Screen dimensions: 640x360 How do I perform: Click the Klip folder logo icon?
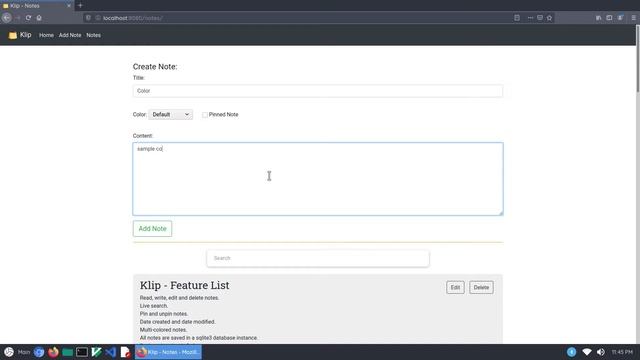(13, 35)
